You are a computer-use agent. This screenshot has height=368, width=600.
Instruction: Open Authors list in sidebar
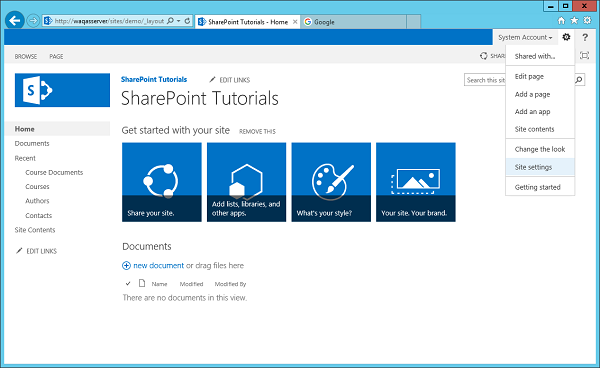37,201
